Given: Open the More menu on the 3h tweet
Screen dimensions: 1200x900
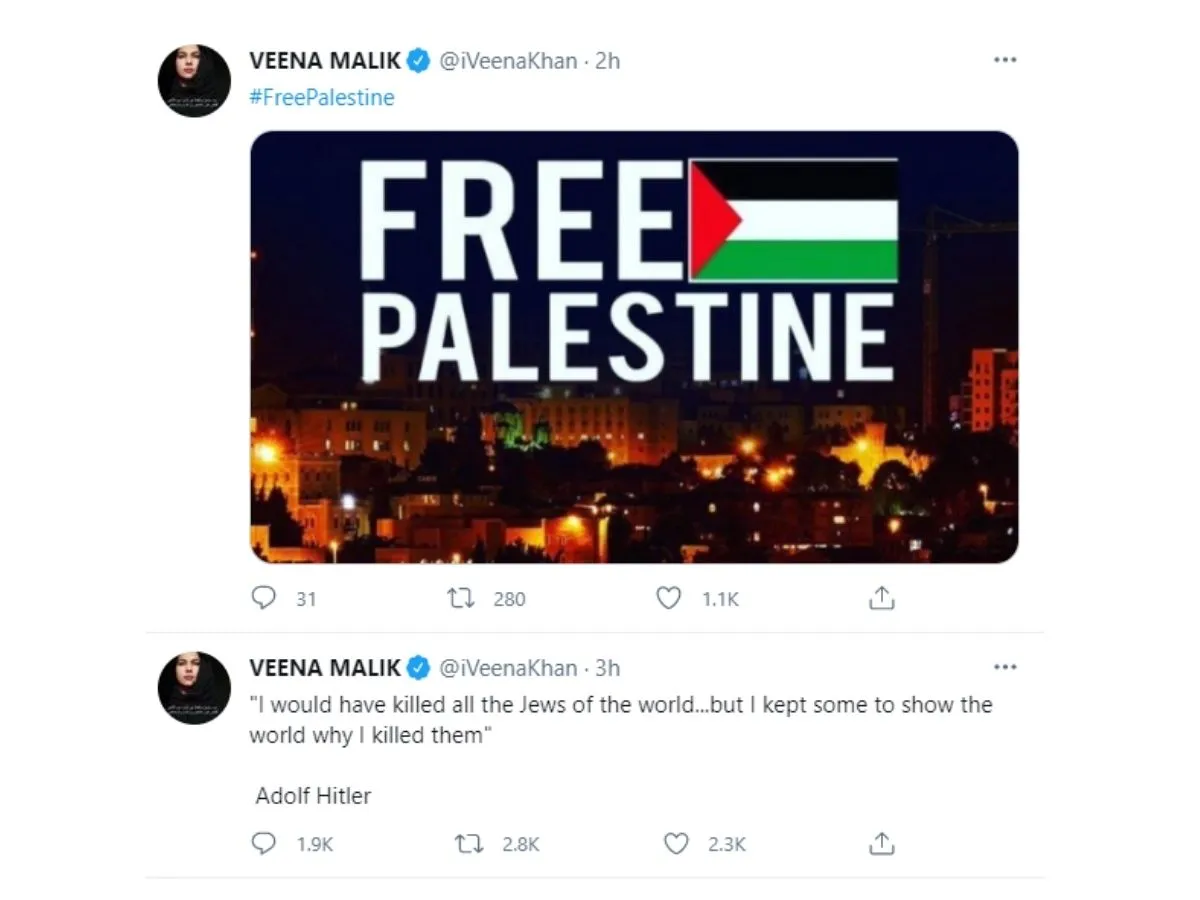Looking at the screenshot, I should 1004,667.
